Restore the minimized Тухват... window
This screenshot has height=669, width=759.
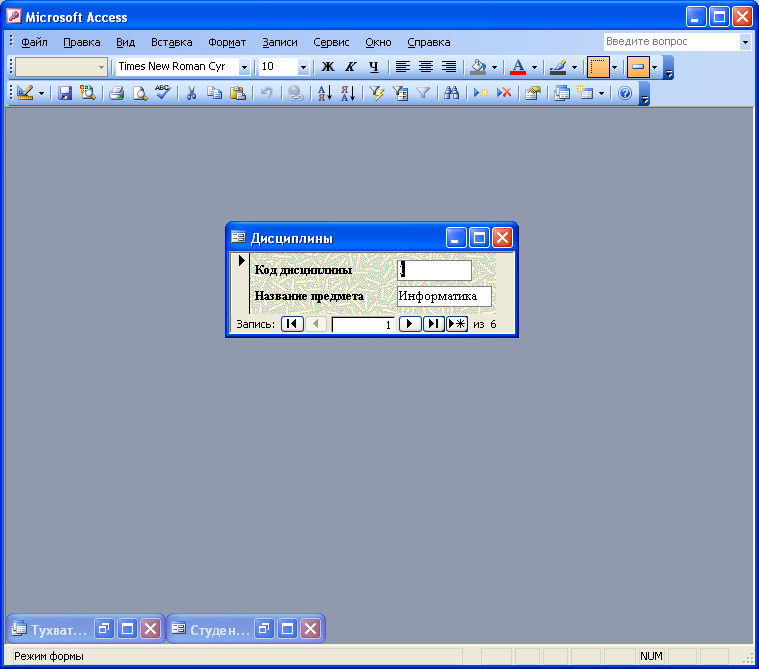104,629
